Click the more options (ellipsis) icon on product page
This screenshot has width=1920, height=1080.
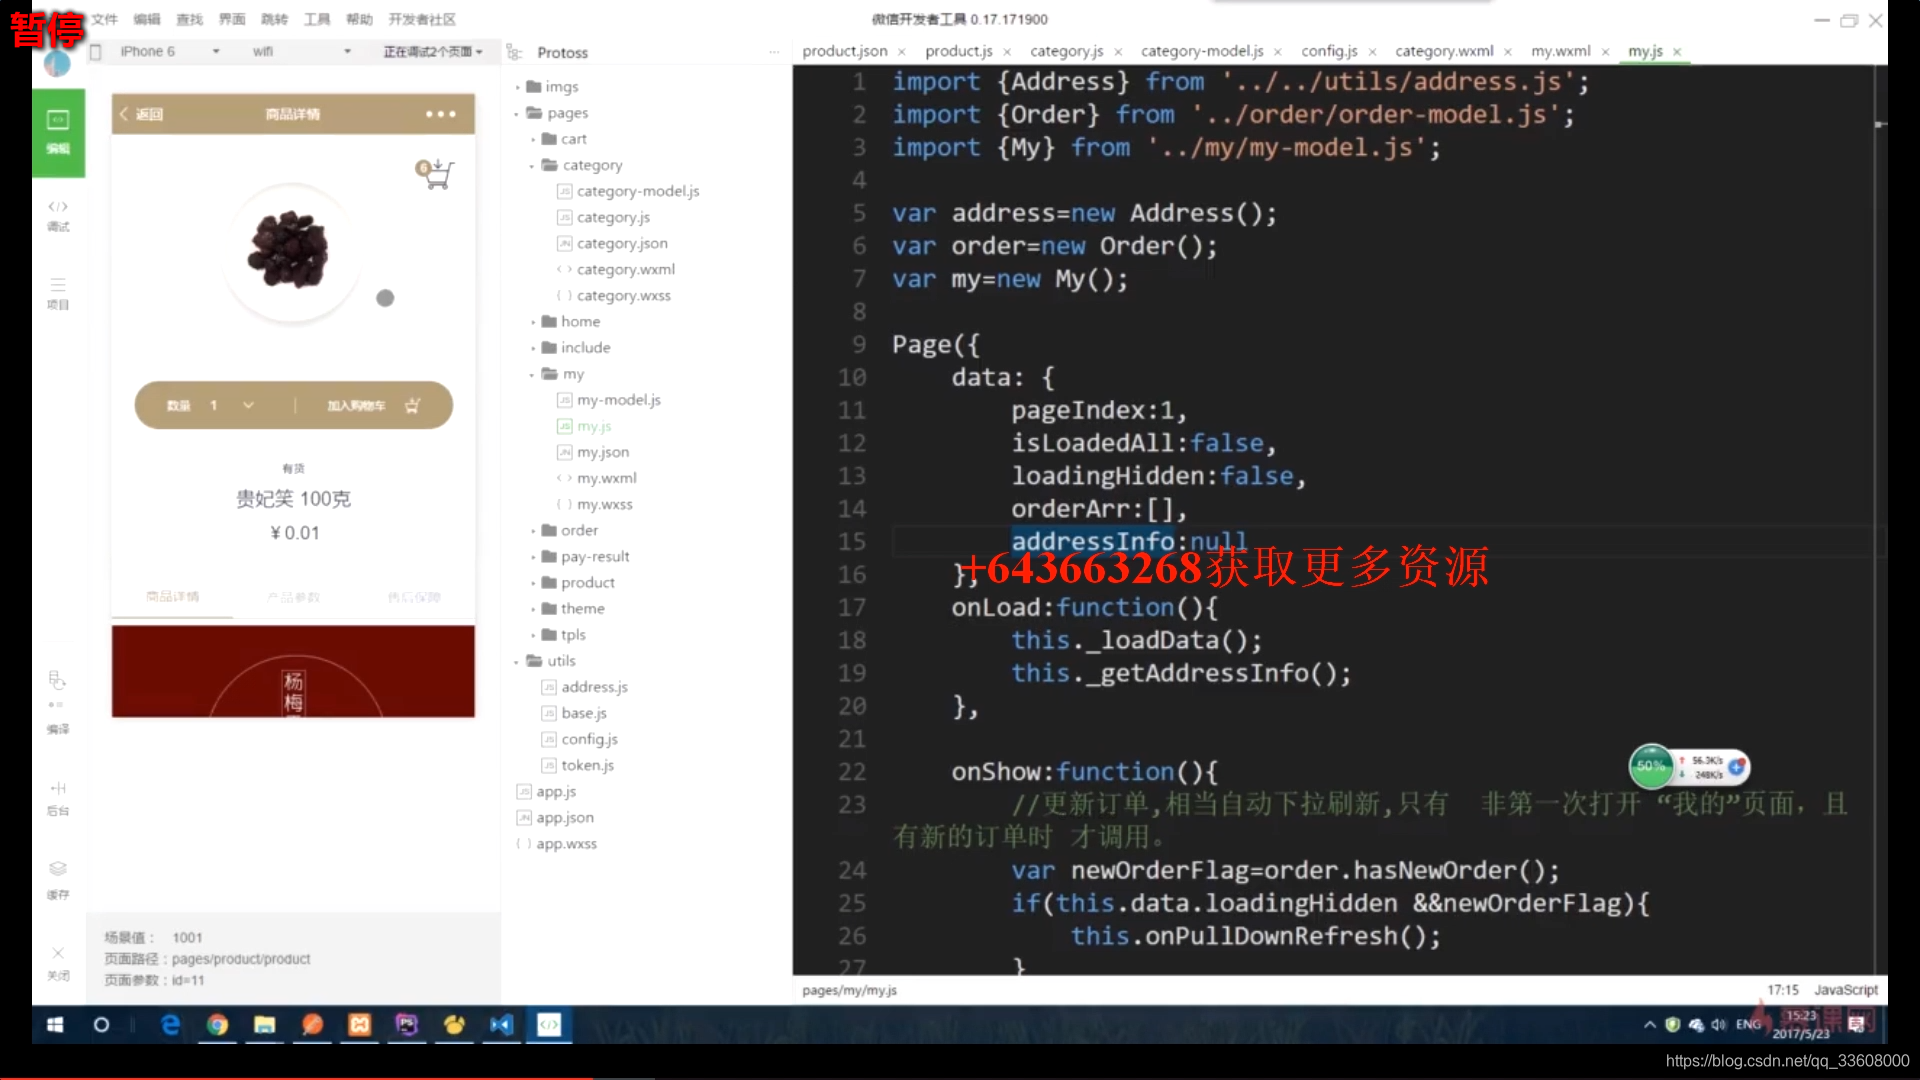pos(439,113)
